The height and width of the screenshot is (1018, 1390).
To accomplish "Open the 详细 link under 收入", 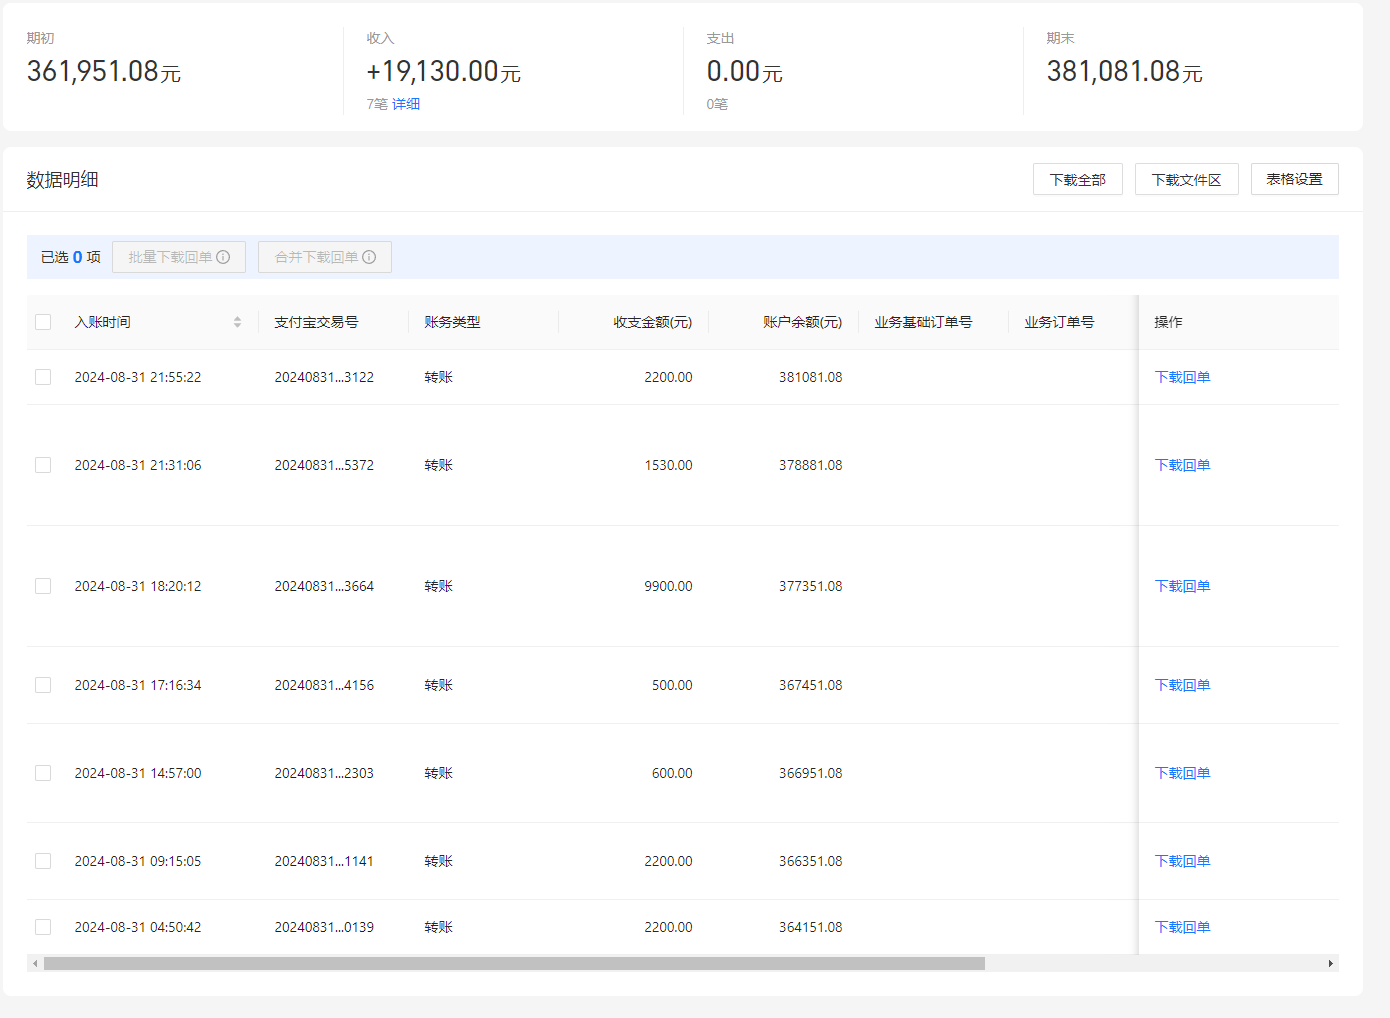I will point(406,104).
